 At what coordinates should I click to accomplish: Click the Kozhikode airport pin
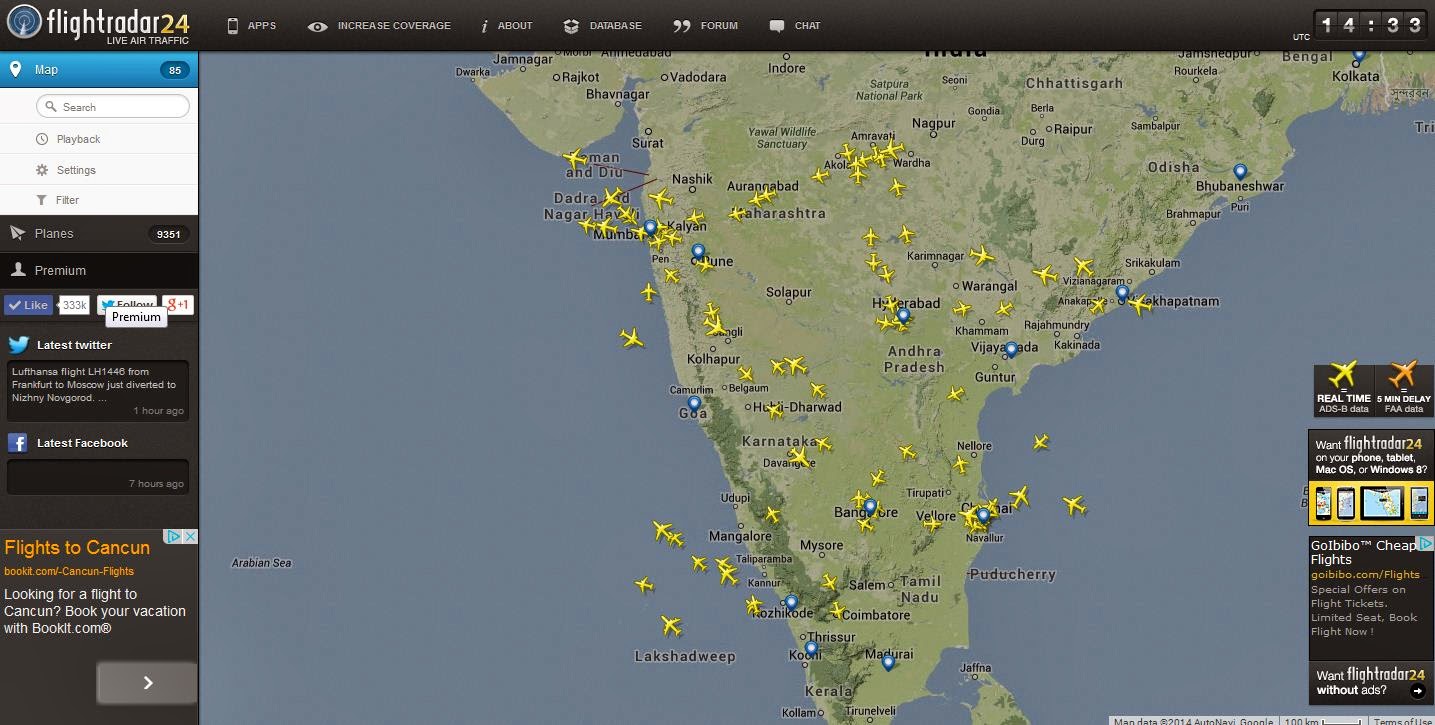click(791, 604)
